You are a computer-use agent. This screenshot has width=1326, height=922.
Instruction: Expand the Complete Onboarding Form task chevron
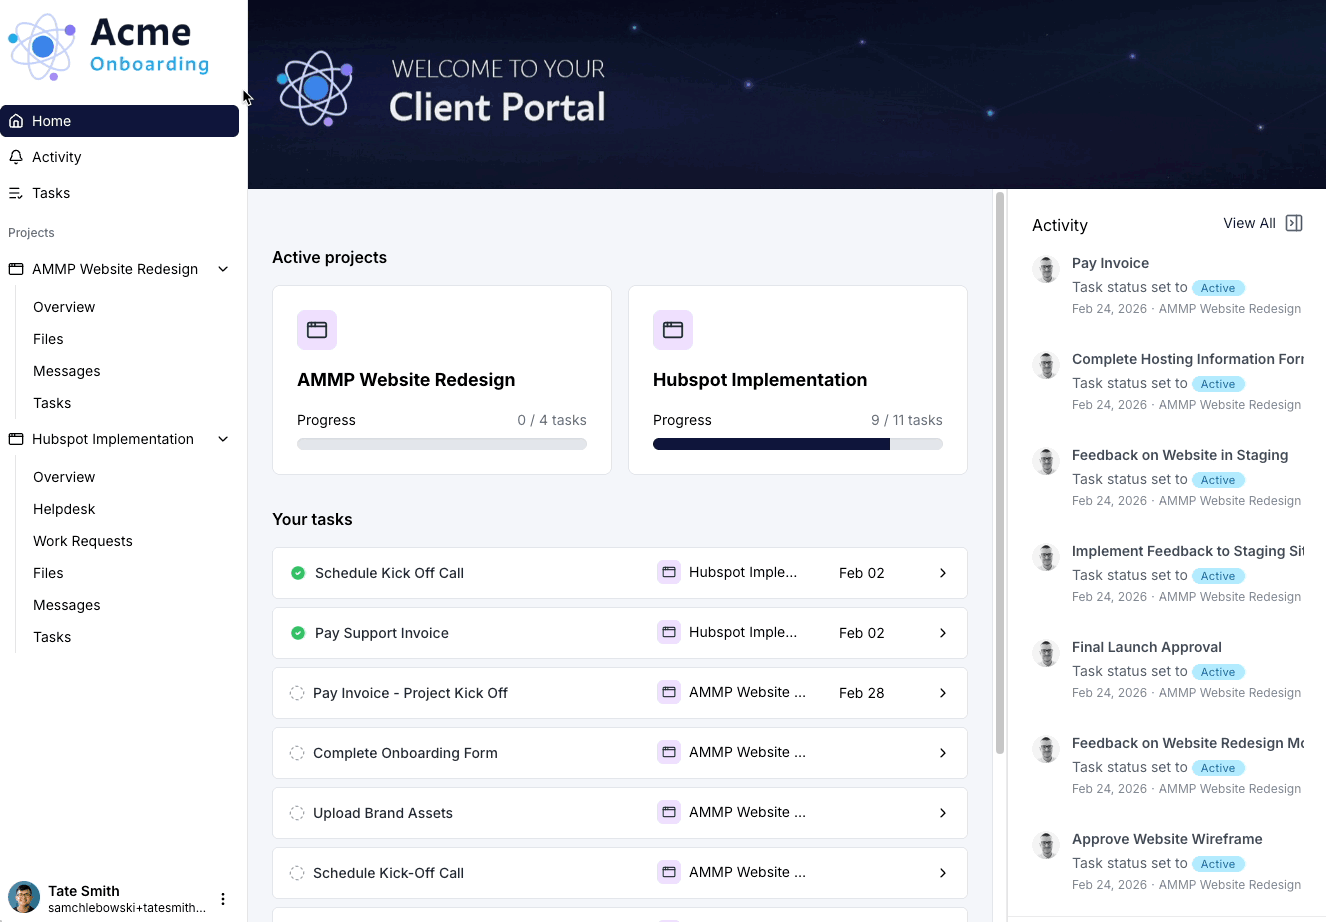pyautogui.click(x=943, y=753)
